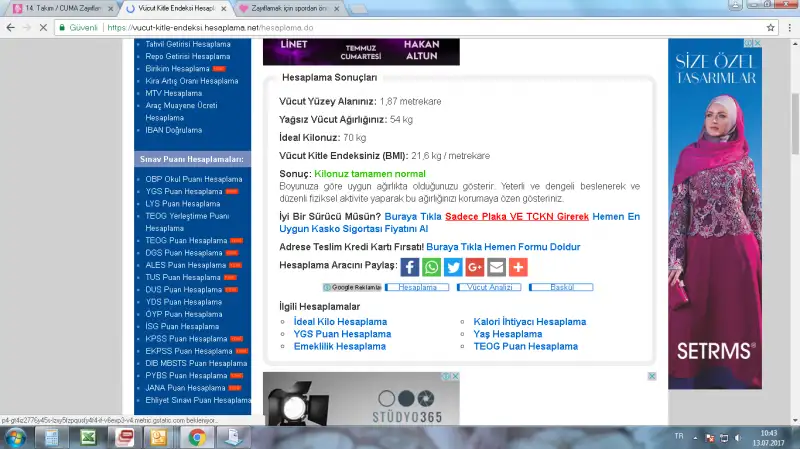Open Yaş Hesaplama related link
The height and width of the screenshot is (449, 800).
[x=508, y=334]
